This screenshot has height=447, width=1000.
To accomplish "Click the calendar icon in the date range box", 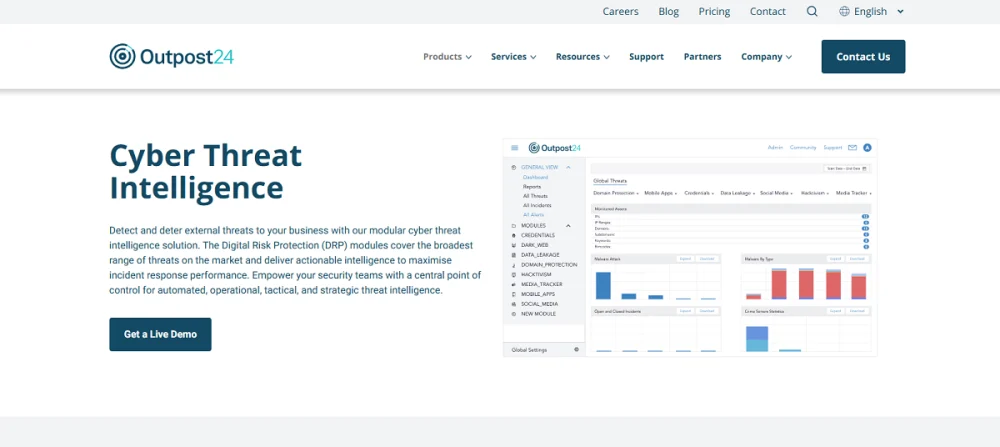I will [864, 169].
